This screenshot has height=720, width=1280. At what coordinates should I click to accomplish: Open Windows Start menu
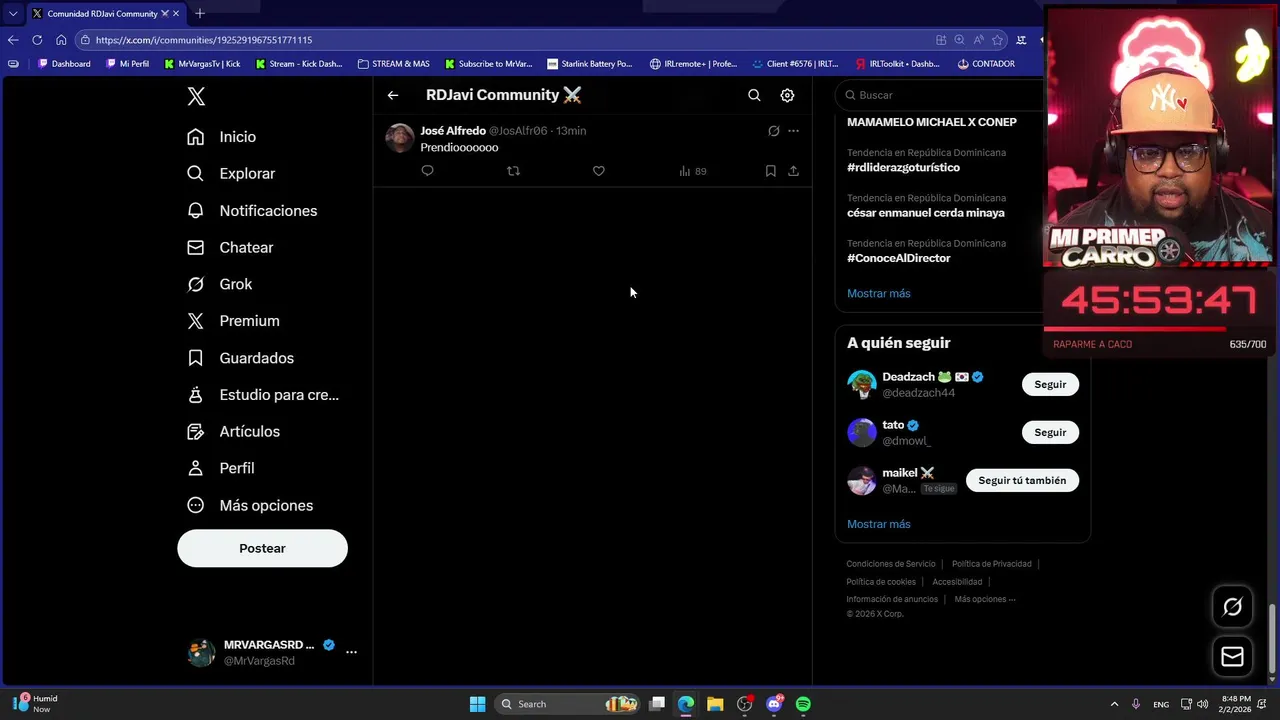point(478,704)
